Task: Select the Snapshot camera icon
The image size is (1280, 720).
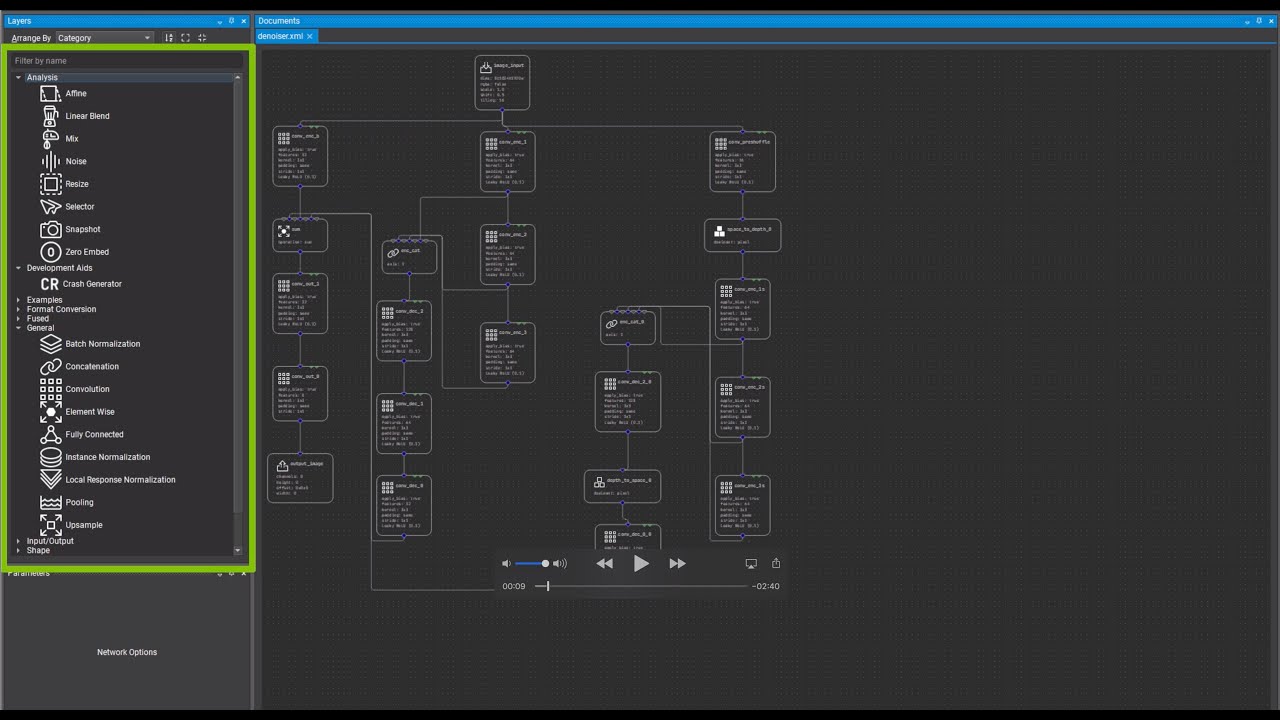Action: 50,229
